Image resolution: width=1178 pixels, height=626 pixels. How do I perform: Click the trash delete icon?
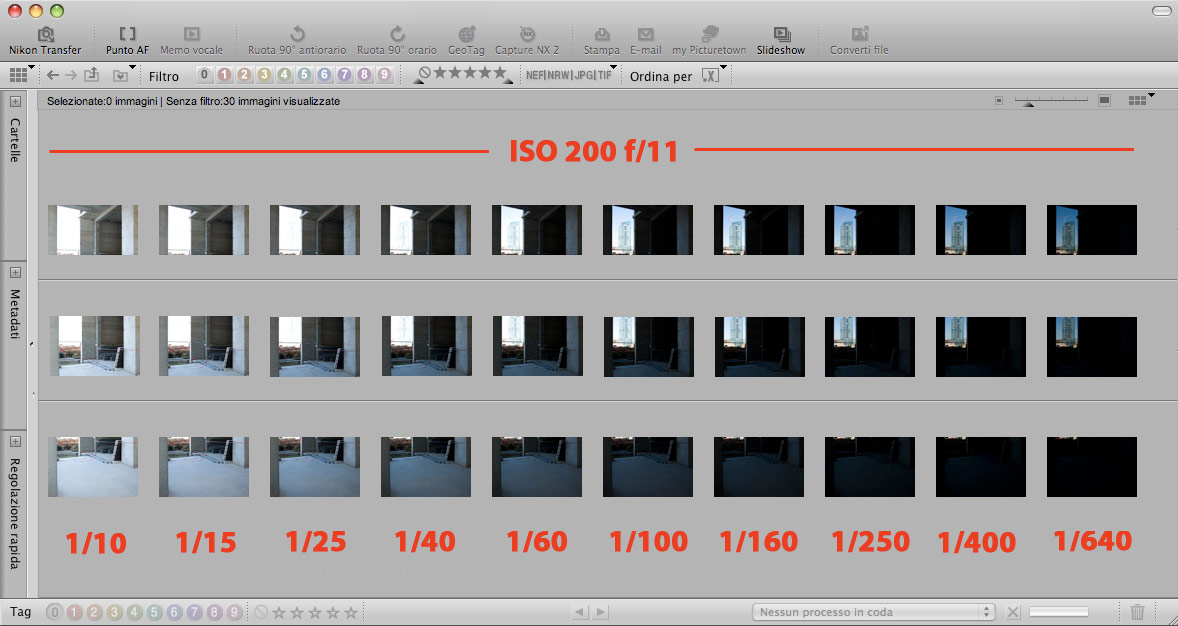click(1137, 612)
